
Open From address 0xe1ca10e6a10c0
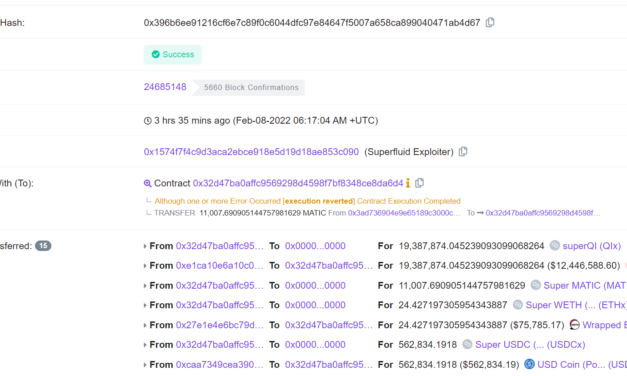click(x=220, y=265)
